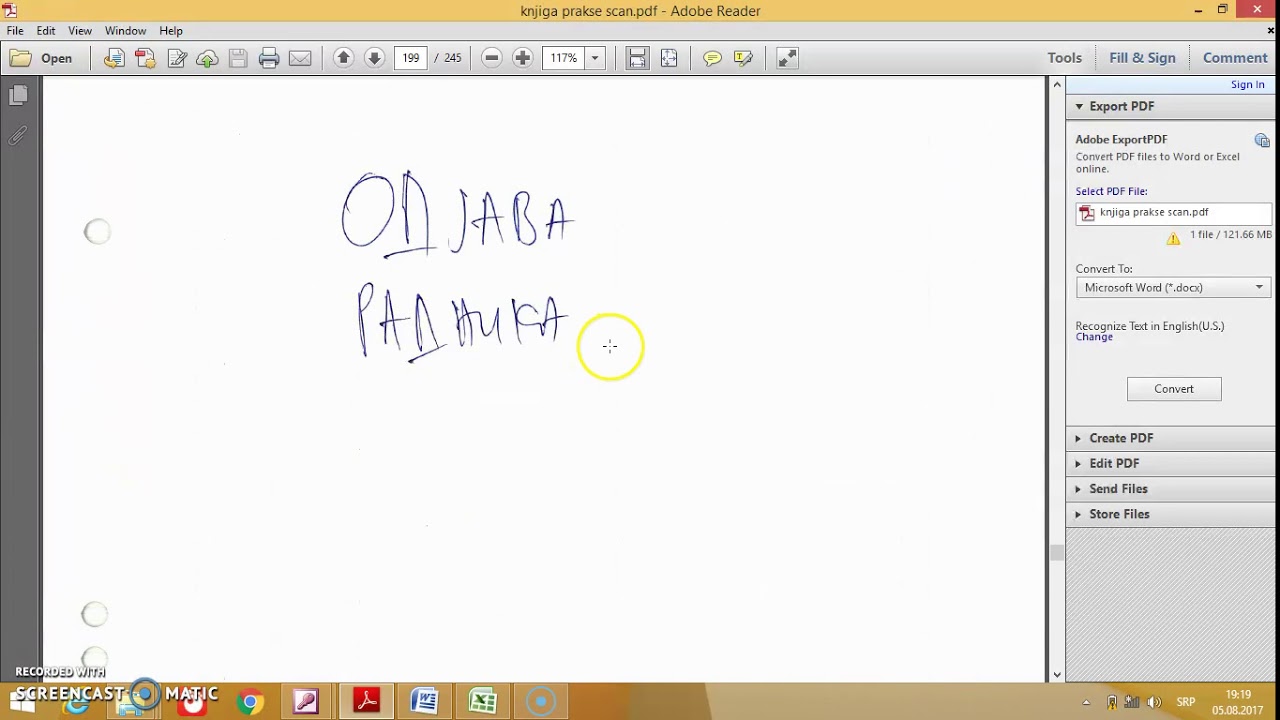
Task: Click the read mode expand icon
Action: click(x=787, y=58)
